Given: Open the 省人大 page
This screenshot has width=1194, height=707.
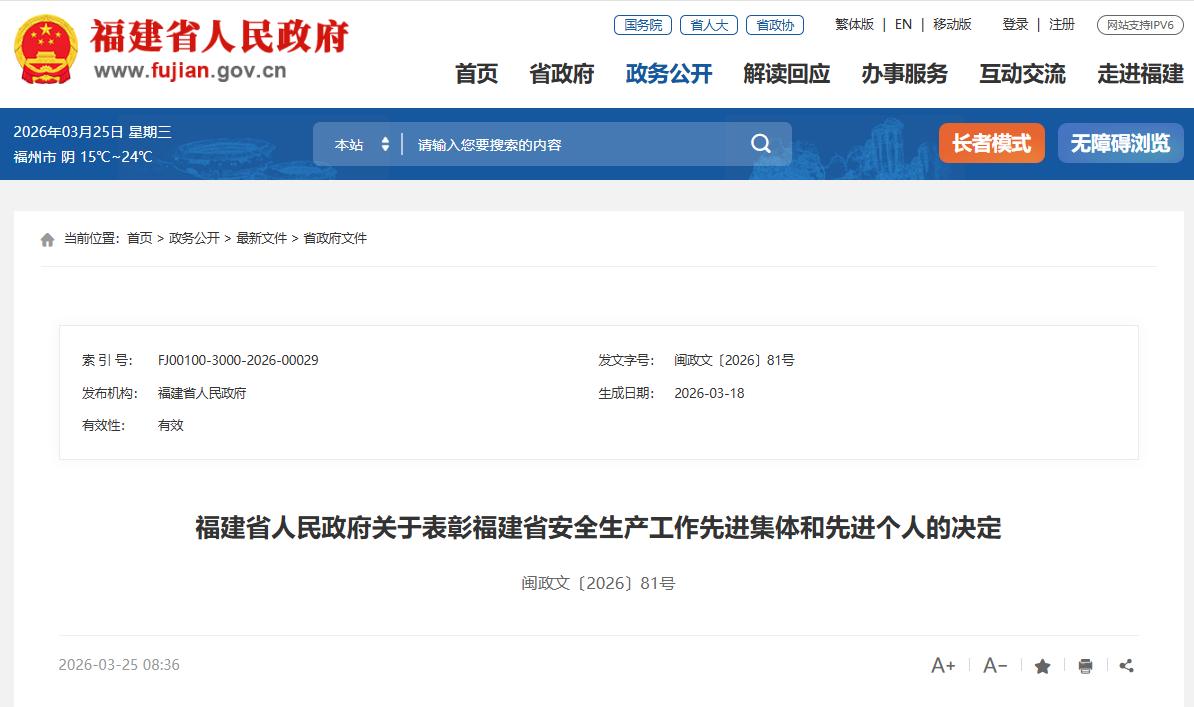Looking at the screenshot, I should tap(709, 24).
